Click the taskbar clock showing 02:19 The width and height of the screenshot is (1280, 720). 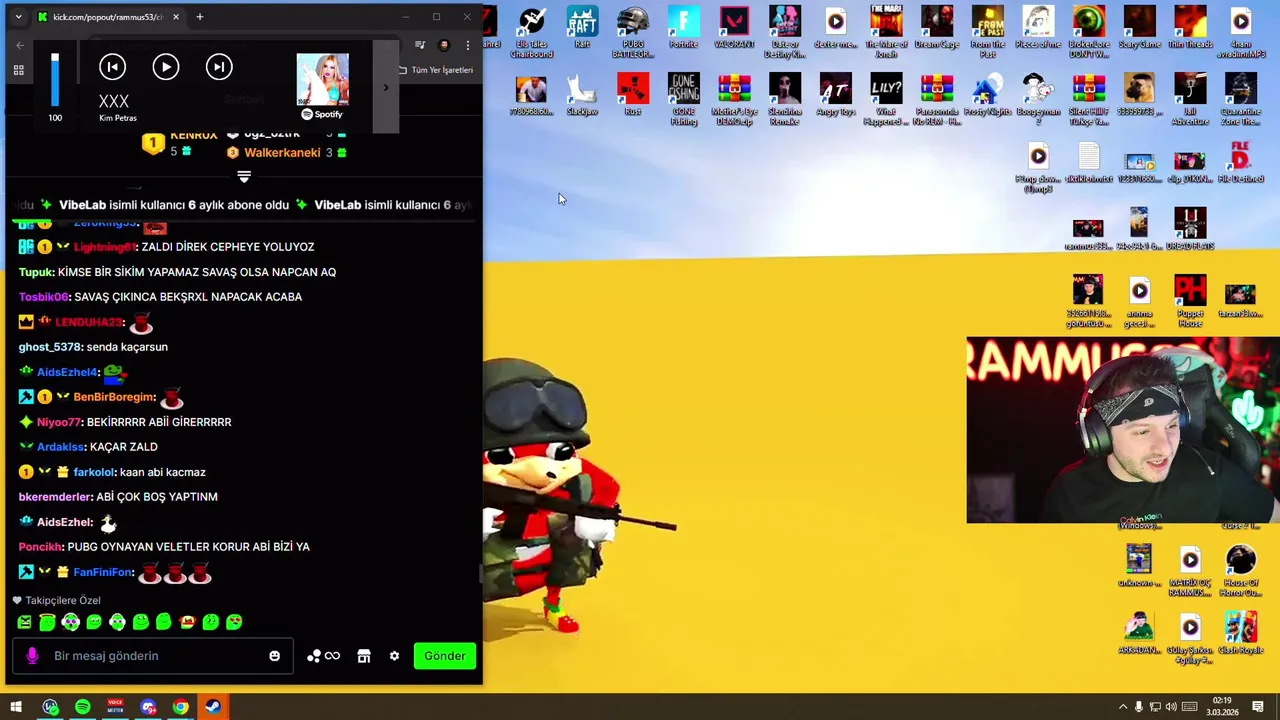click(1222, 707)
